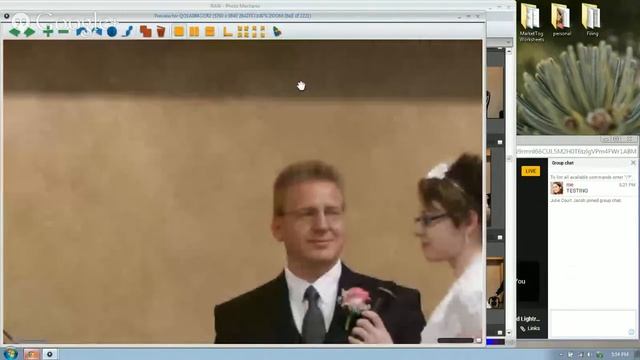Open the Photo Mechanic taskbar icon

[50, 354]
